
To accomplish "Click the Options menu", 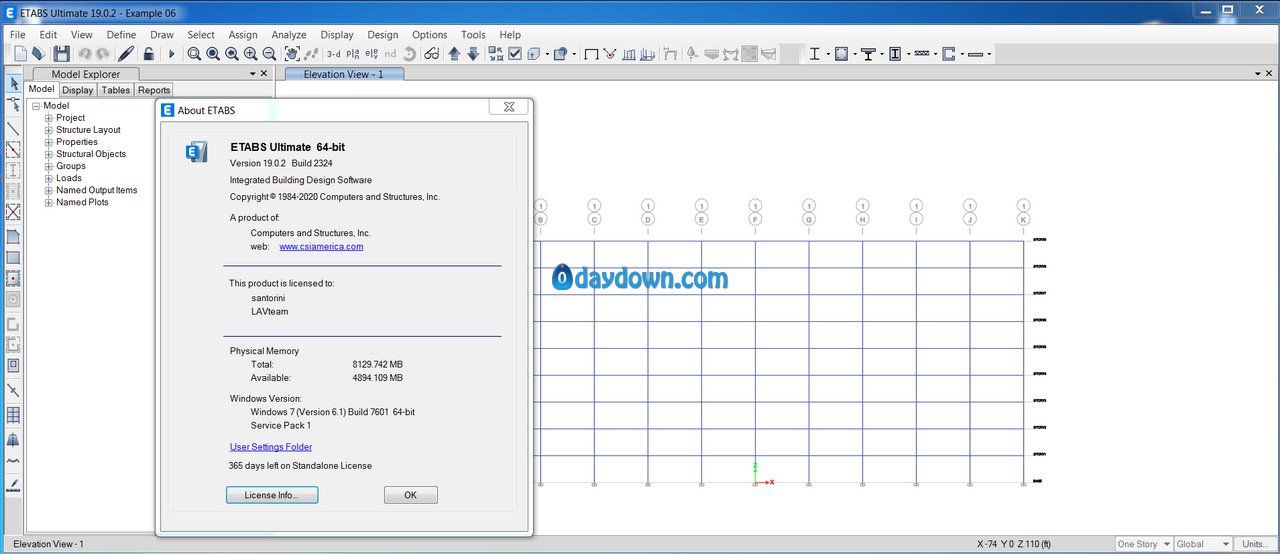I will 430,34.
